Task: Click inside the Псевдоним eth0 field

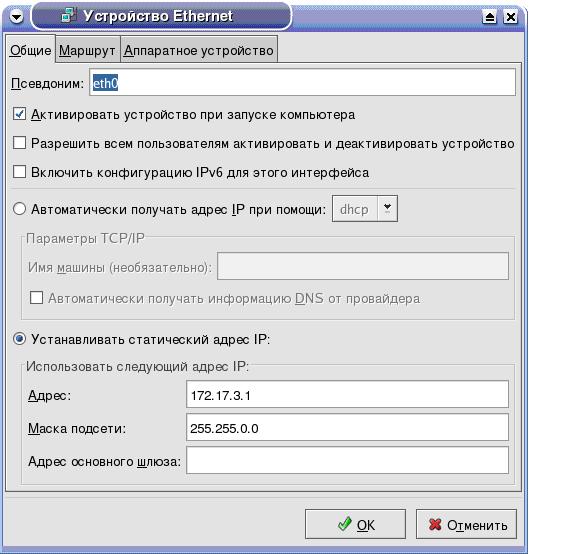Action: 303,82
